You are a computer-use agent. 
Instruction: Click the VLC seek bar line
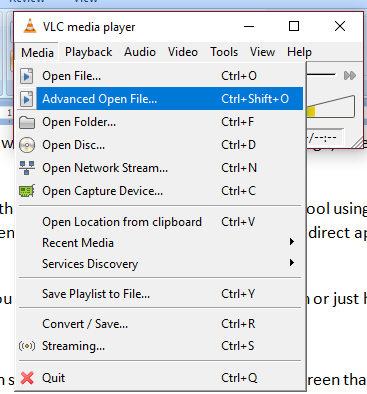[321, 75]
